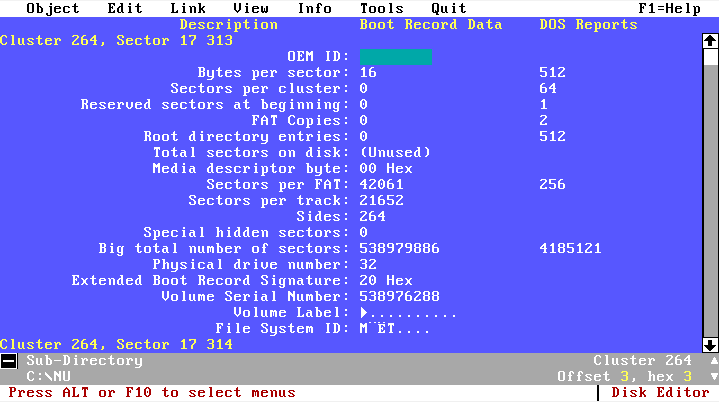The width and height of the screenshot is (719, 402).
Task: Open the Info menu
Action: (314, 8)
